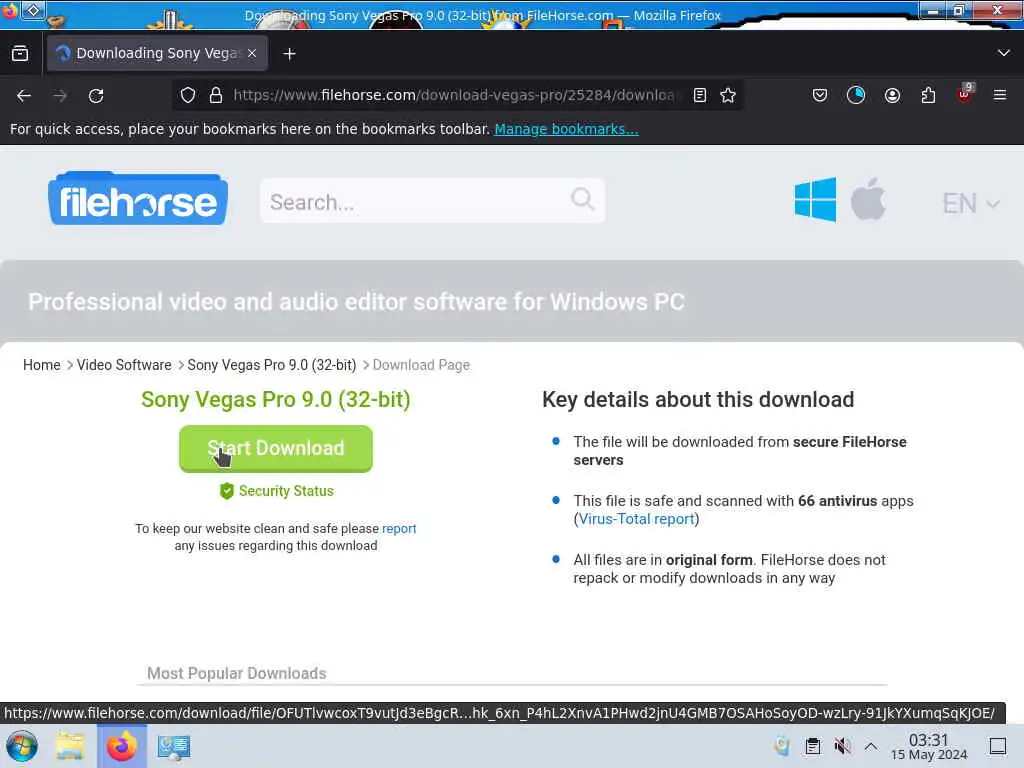Open the Windows Start orb
1024x768 pixels.
tap(22, 746)
